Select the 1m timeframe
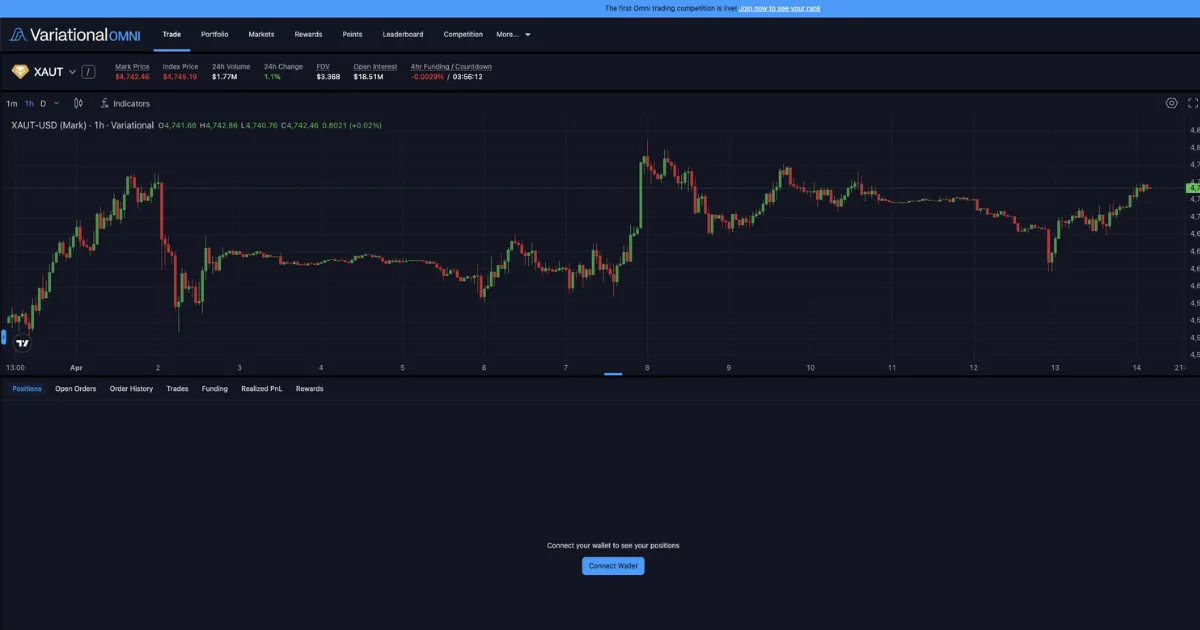This screenshot has width=1200, height=630. pyautogui.click(x=11, y=103)
